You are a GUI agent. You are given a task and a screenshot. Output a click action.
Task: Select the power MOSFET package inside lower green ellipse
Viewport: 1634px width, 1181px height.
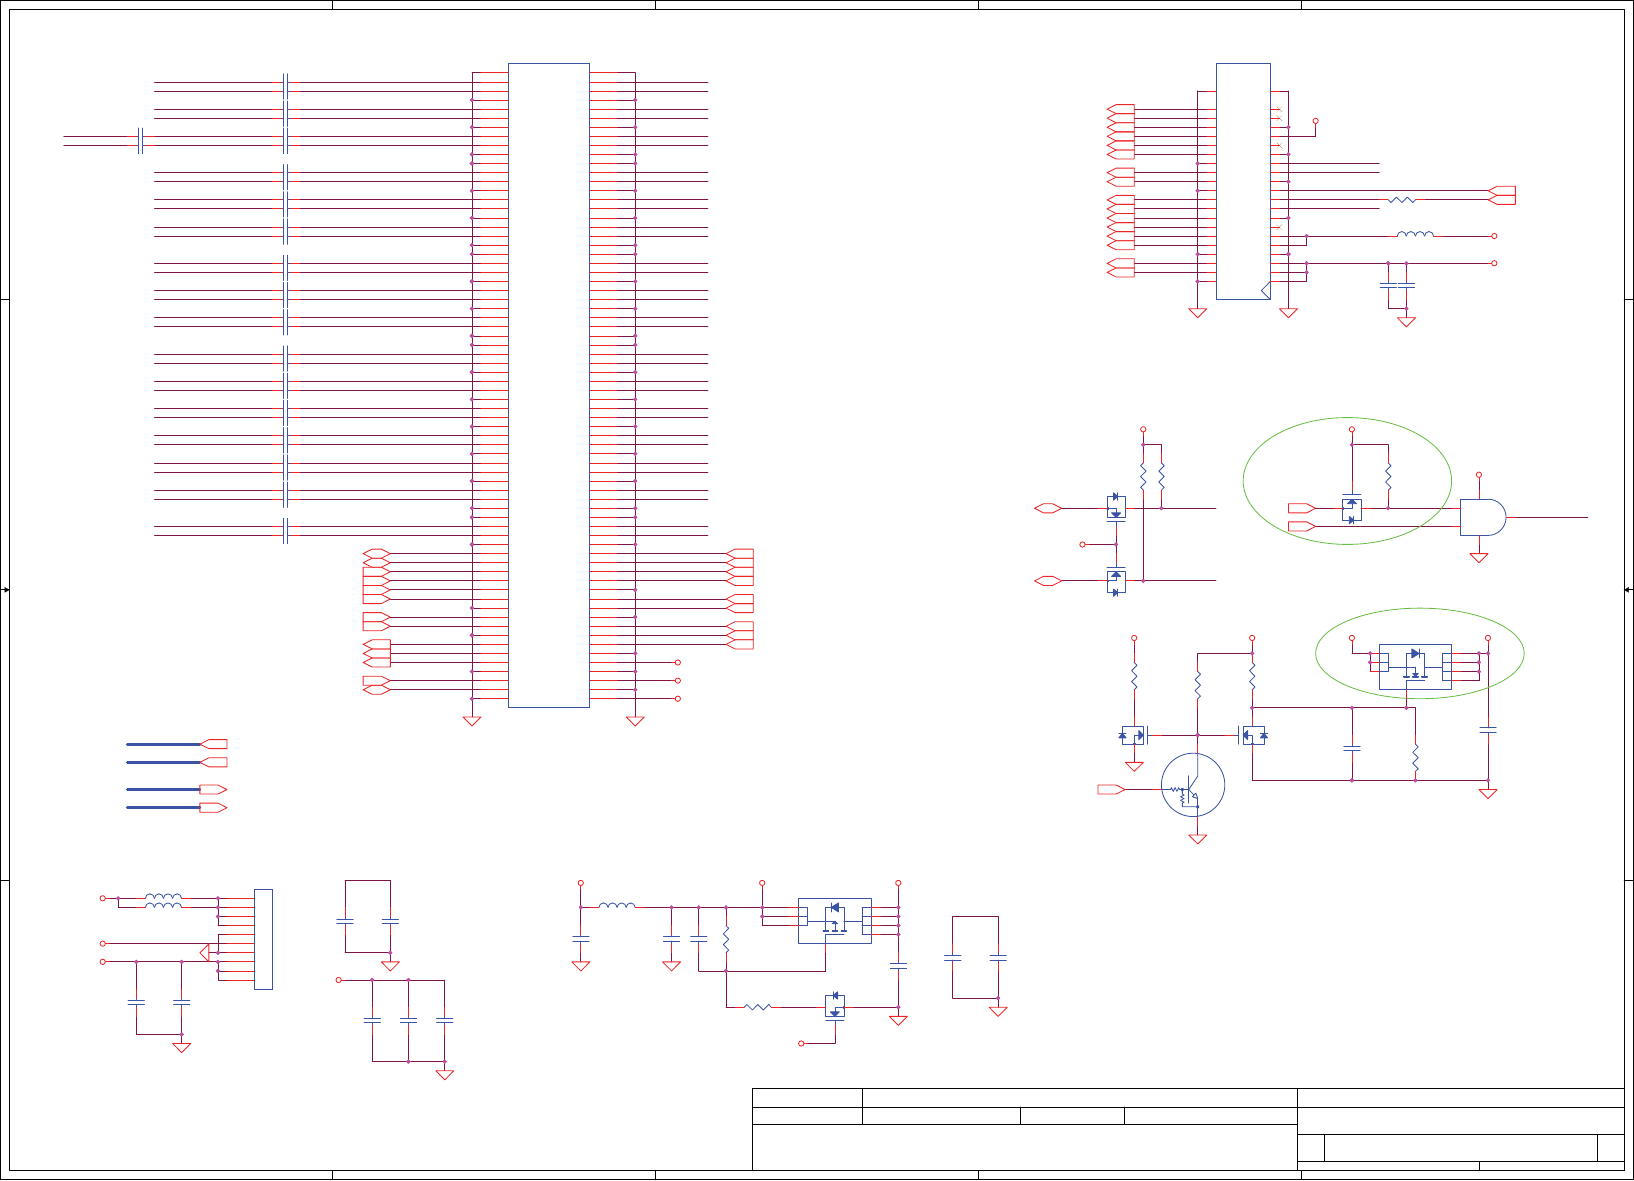tap(1415, 667)
